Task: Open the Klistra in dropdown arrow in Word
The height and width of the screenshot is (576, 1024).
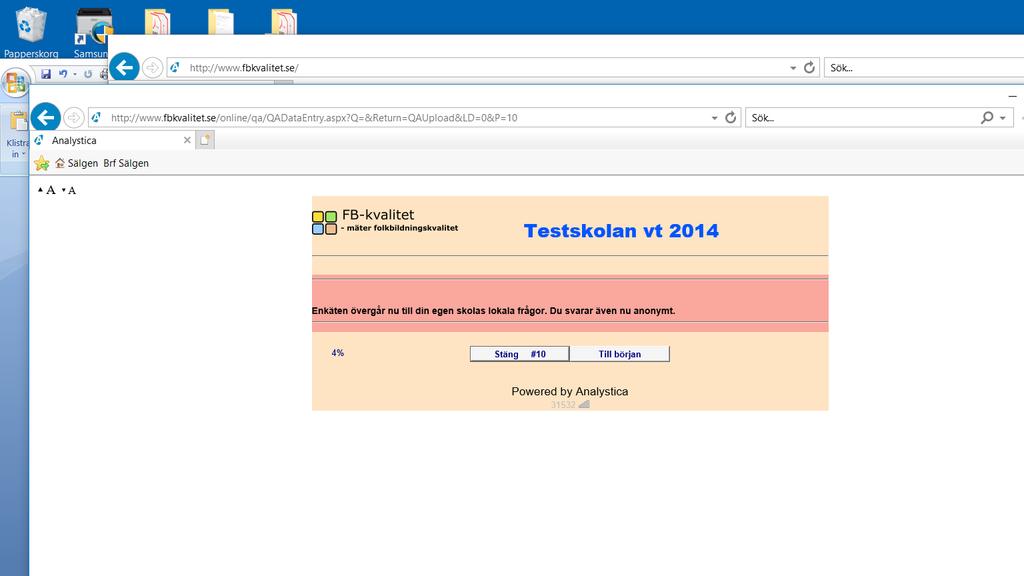Action: (24, 155)
